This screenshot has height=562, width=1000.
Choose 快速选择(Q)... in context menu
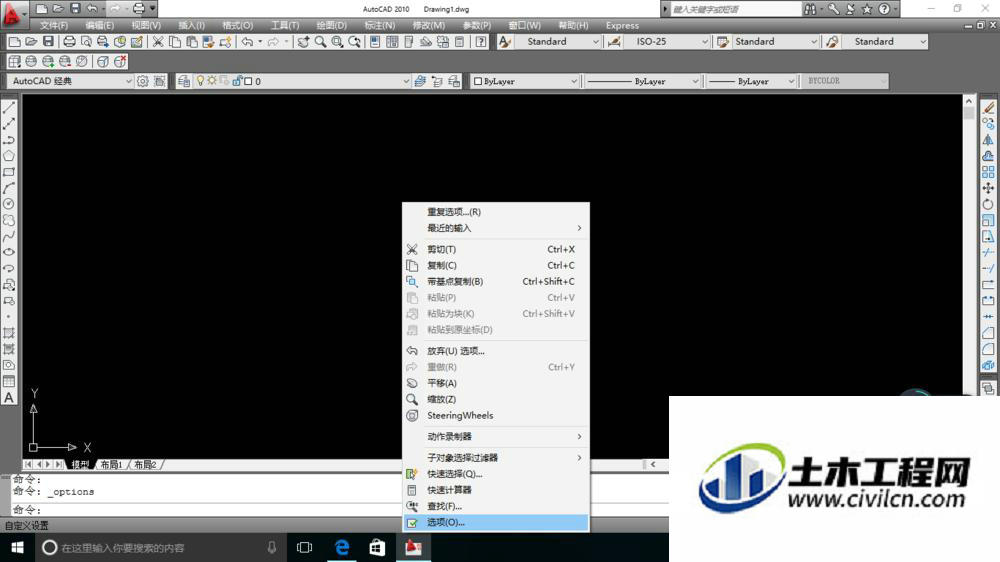coord(496,474)
